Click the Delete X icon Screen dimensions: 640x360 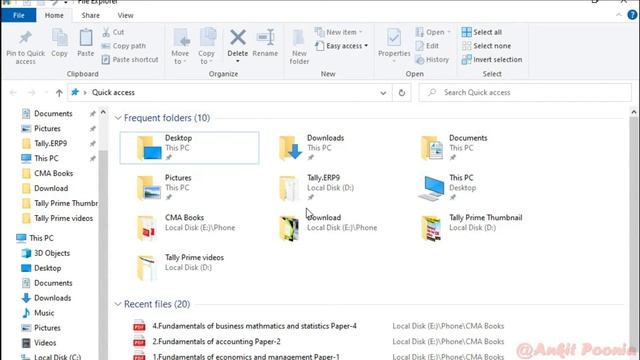coord(238,38)
